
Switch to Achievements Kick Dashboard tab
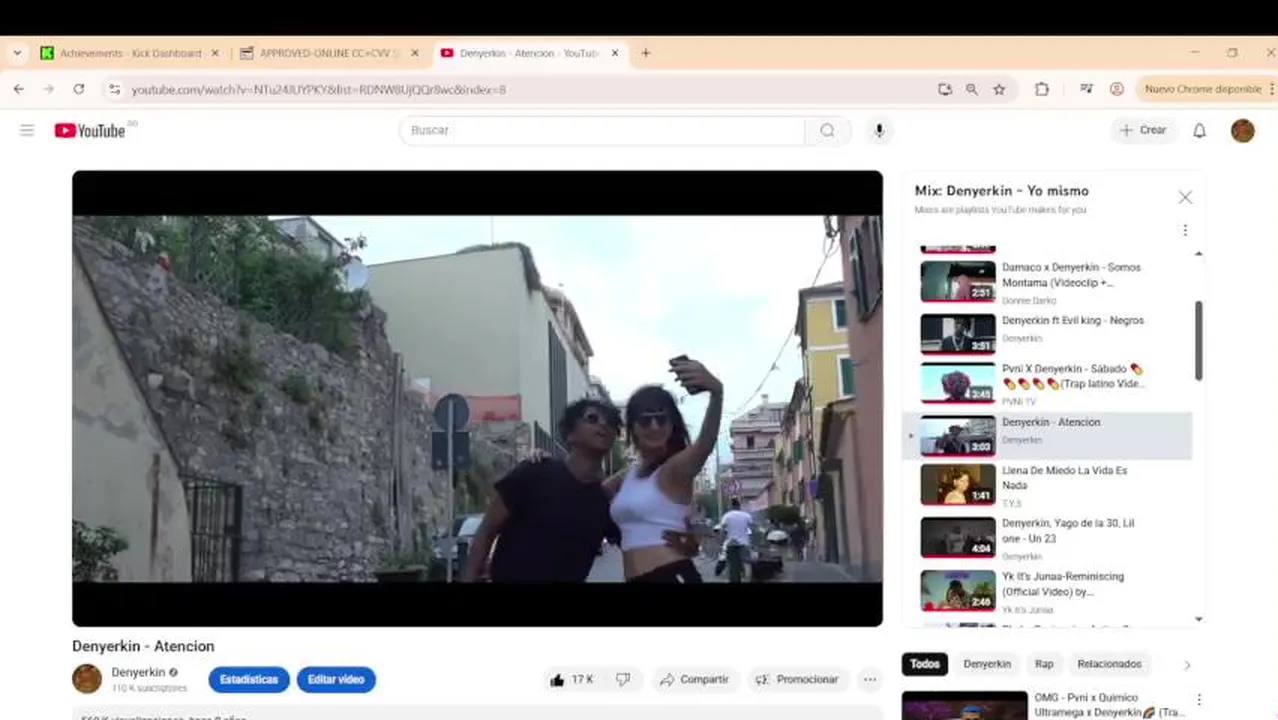tap(130, 53)
